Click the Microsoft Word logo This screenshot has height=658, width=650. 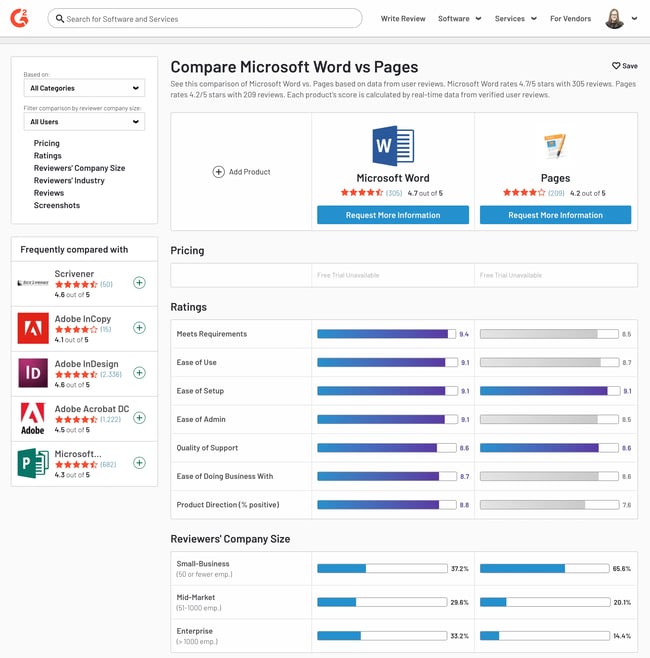pos(393,146)
